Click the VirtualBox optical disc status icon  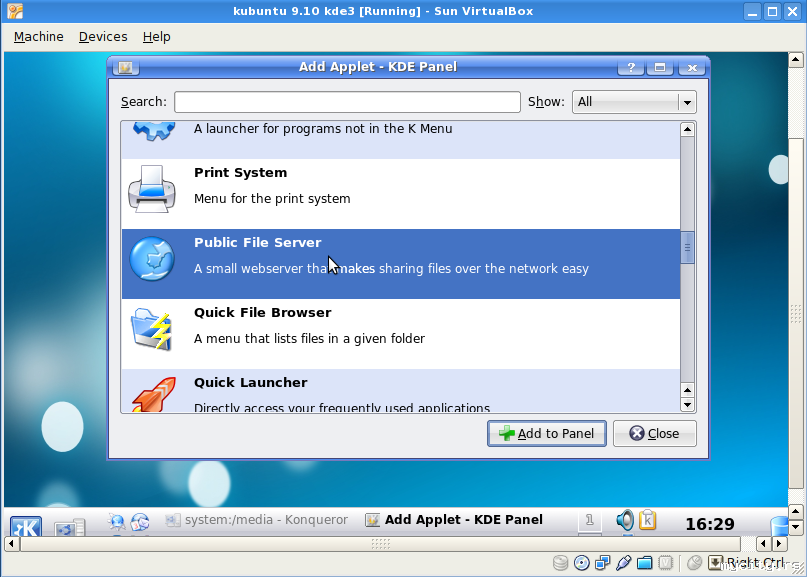(582, 563)
